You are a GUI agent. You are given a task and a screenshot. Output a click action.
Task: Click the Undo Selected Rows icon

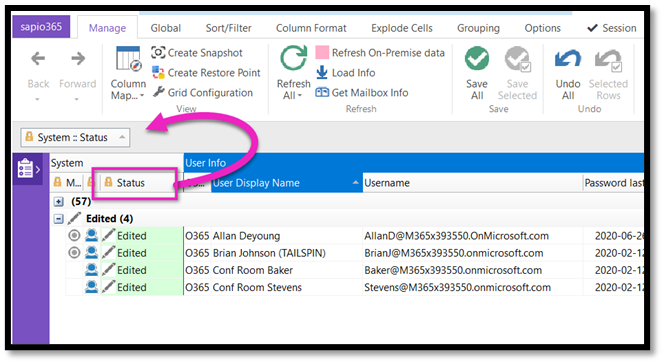[x=608, y=60]
